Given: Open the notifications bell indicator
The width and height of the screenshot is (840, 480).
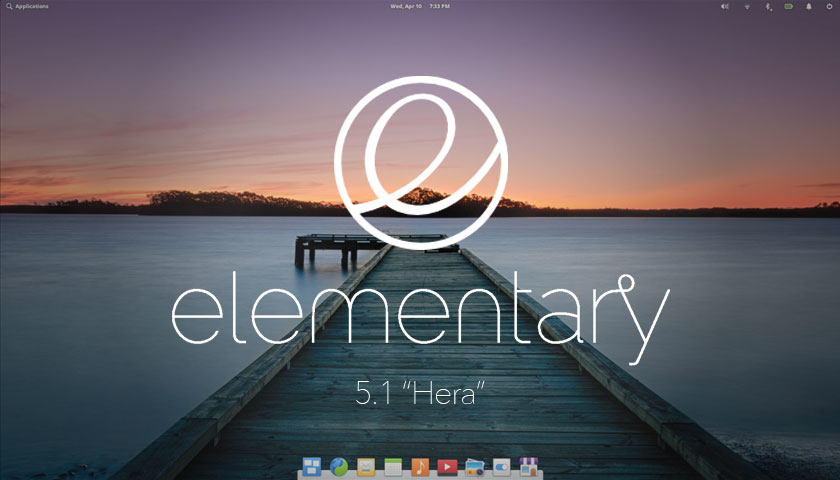Looking at the screenshot, I should point(809,6).
